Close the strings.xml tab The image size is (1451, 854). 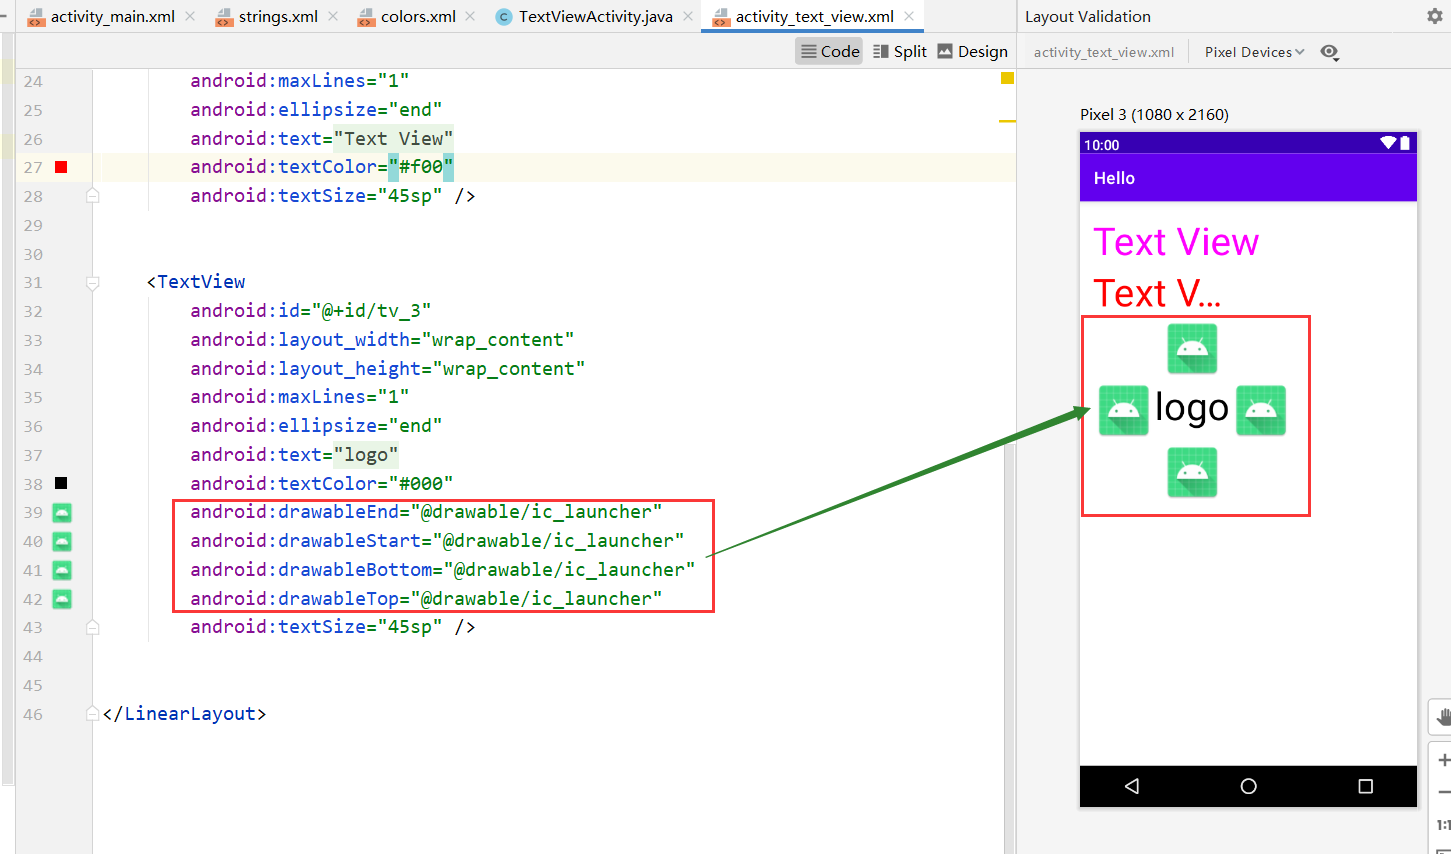tap(333, 16)
